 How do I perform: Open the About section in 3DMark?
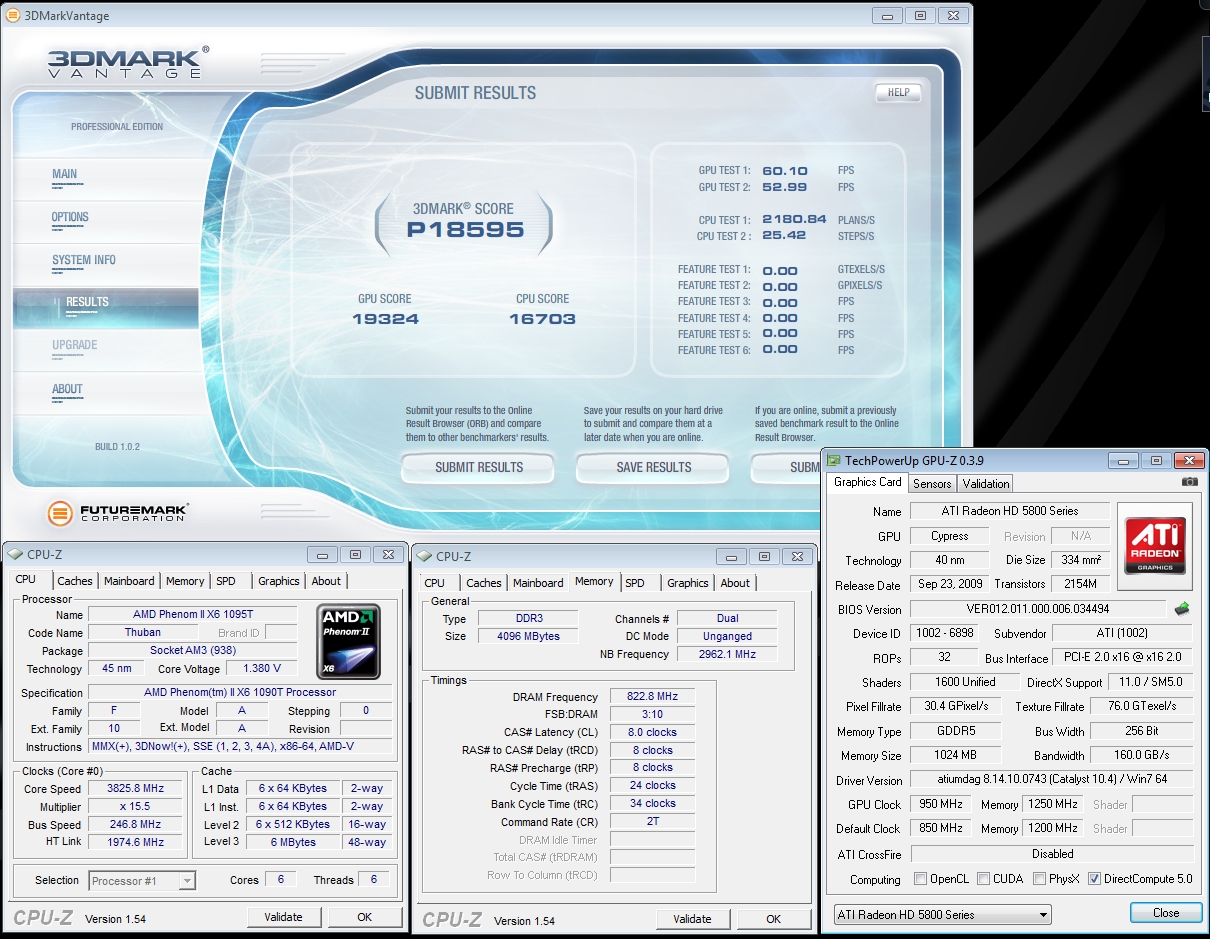[x=67, y=389]
